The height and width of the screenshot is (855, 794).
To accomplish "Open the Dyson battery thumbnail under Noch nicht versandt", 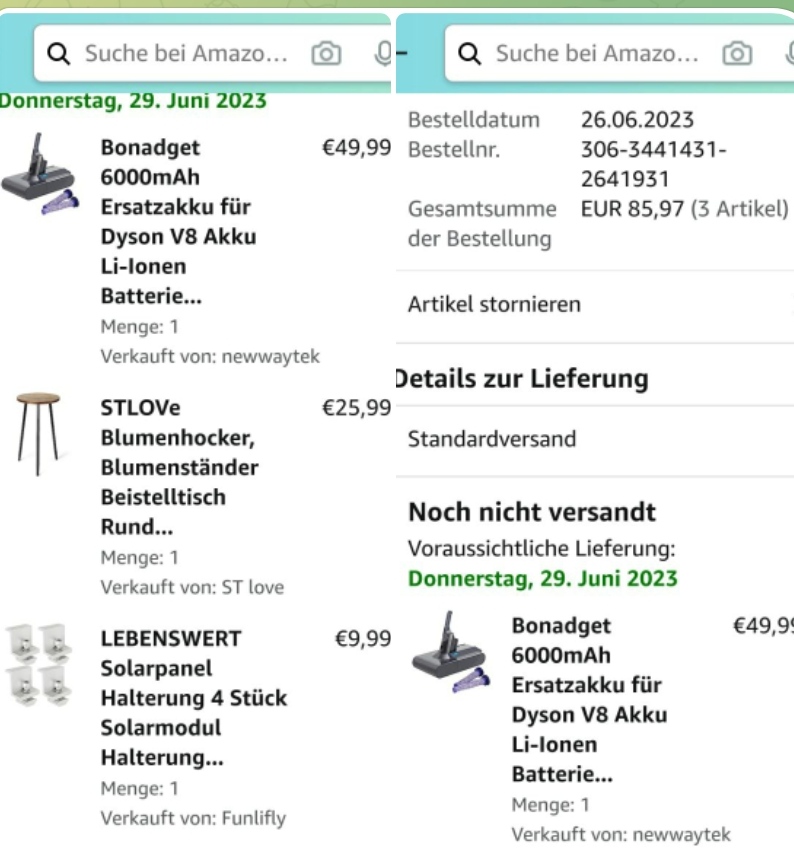I will coord(449,652).
